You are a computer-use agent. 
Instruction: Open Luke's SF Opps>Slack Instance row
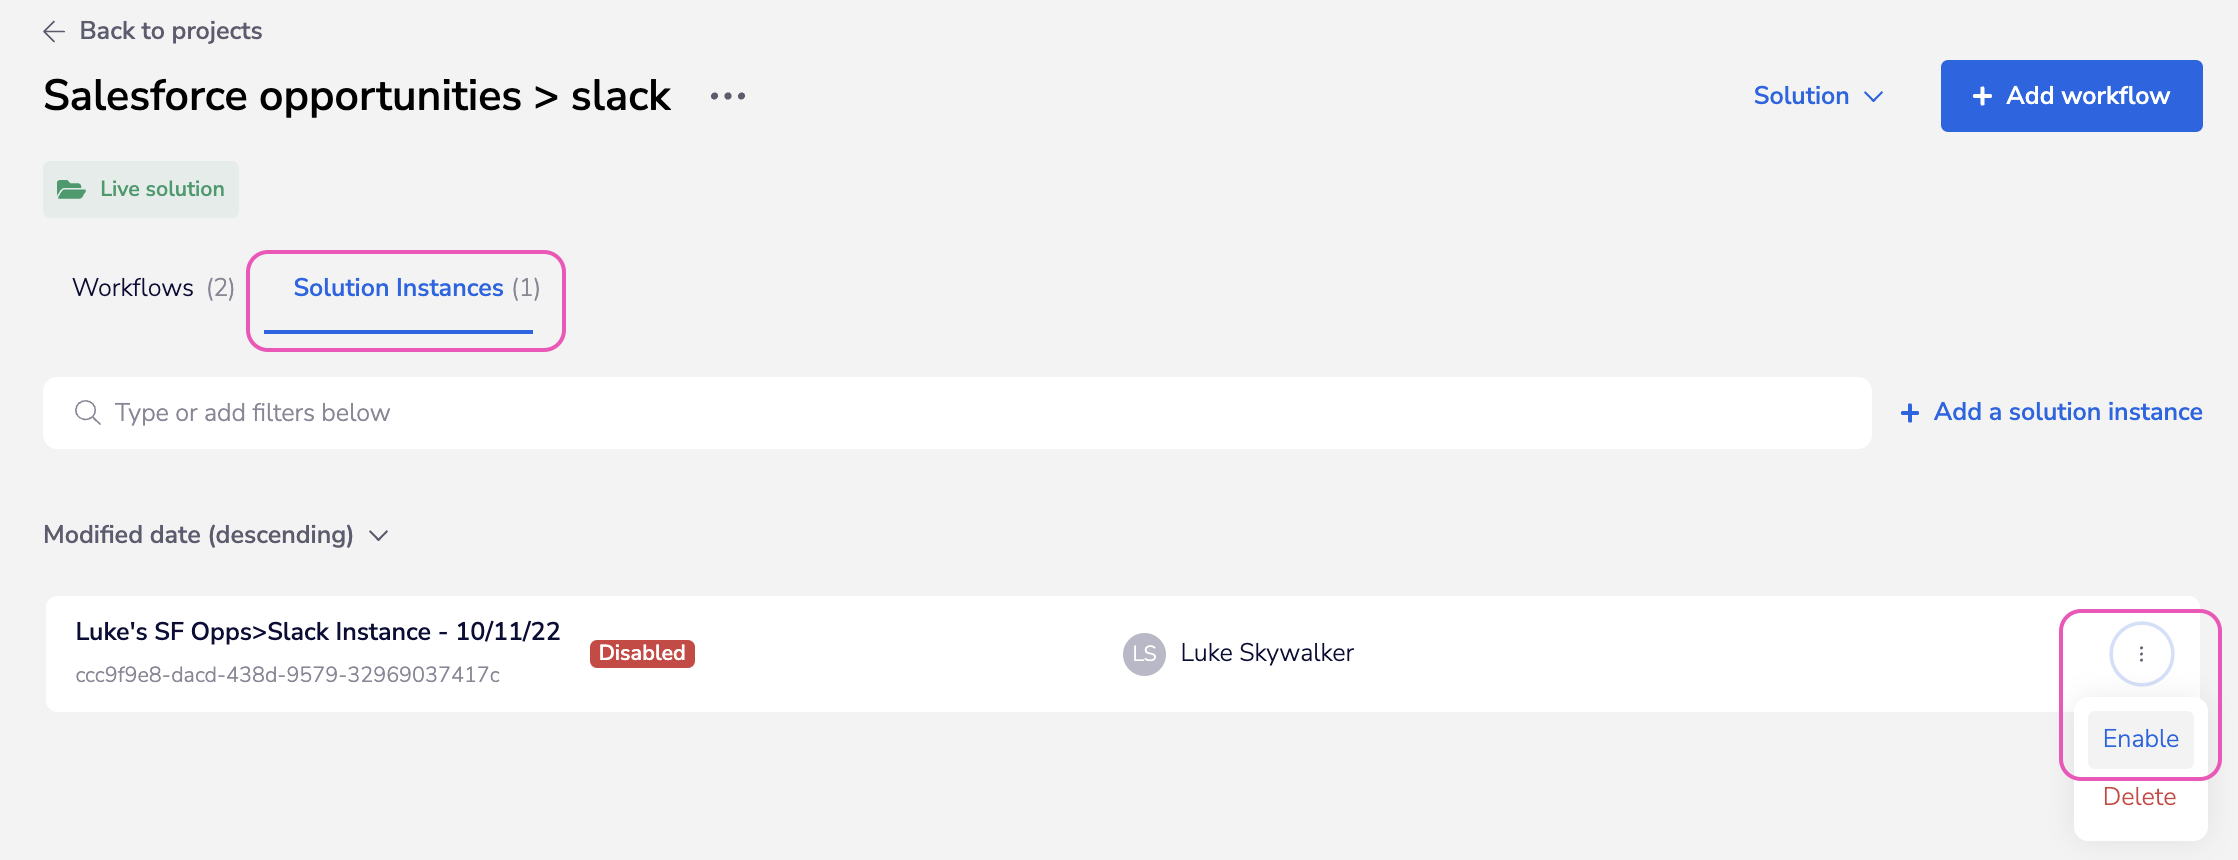[x=318, y=632]
